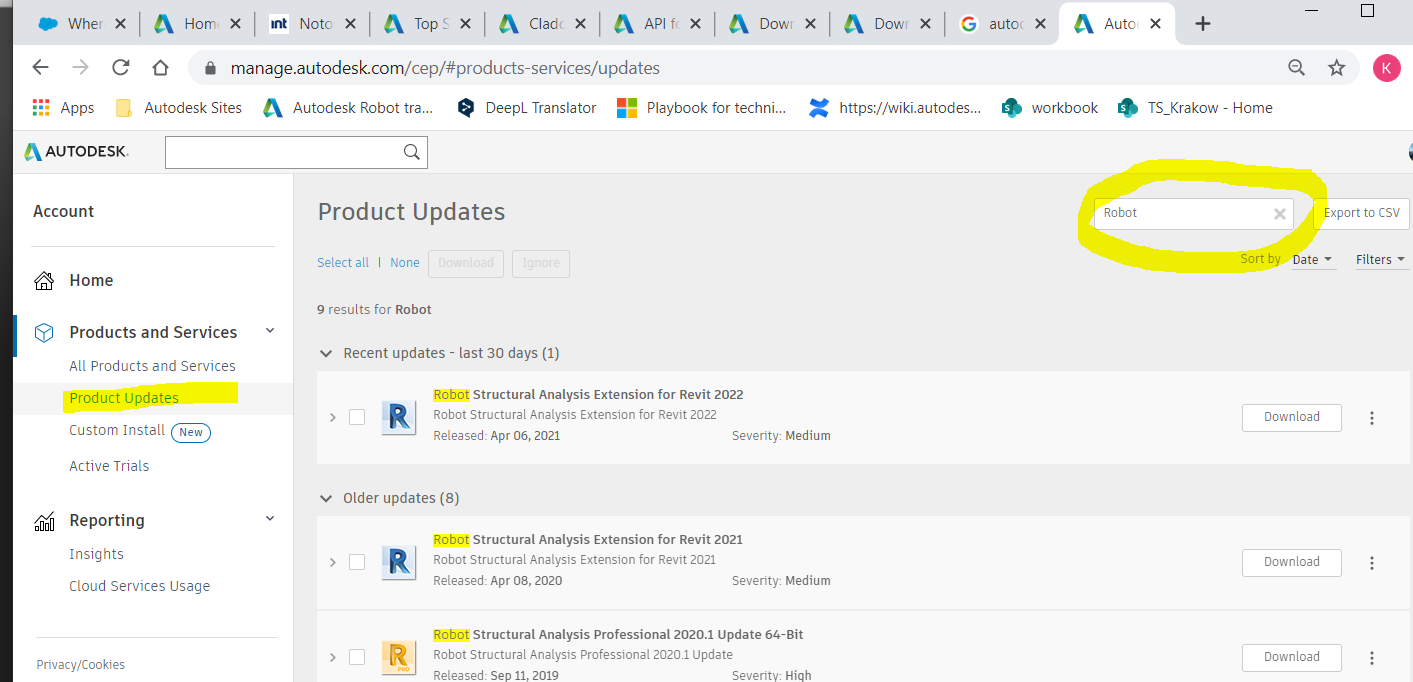
Task: Click inside the Robot search field
Action: pyautogui.click(x=1180, y=213)
